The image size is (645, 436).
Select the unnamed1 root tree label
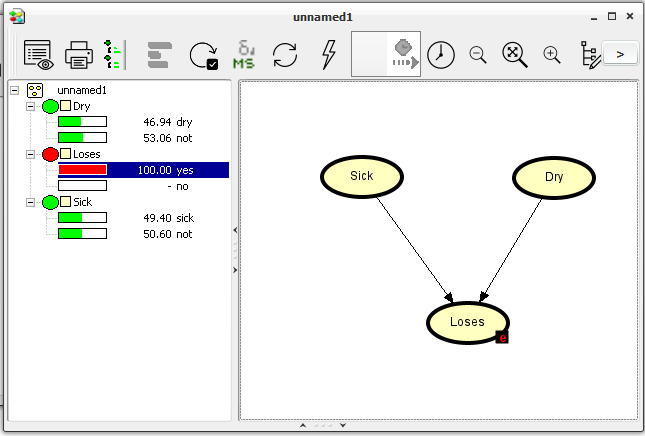[x=82, y=90]
